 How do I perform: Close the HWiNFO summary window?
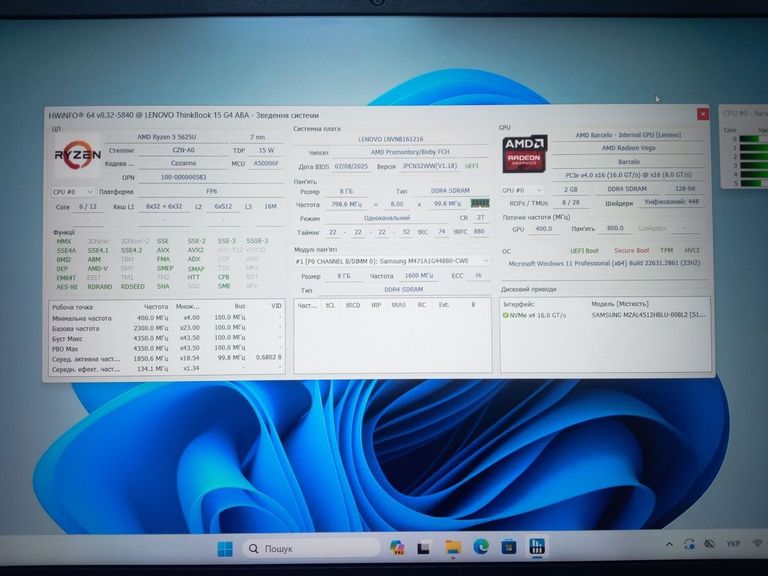703,114
